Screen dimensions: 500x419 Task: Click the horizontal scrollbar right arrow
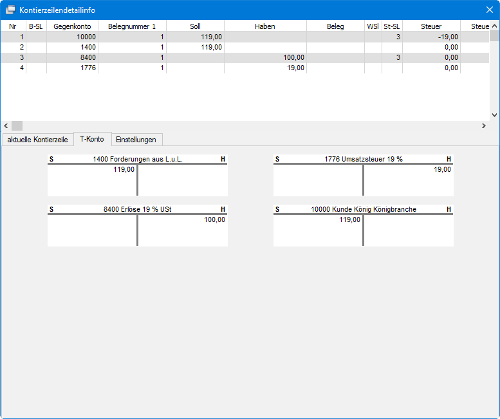(x=484, y=126)
